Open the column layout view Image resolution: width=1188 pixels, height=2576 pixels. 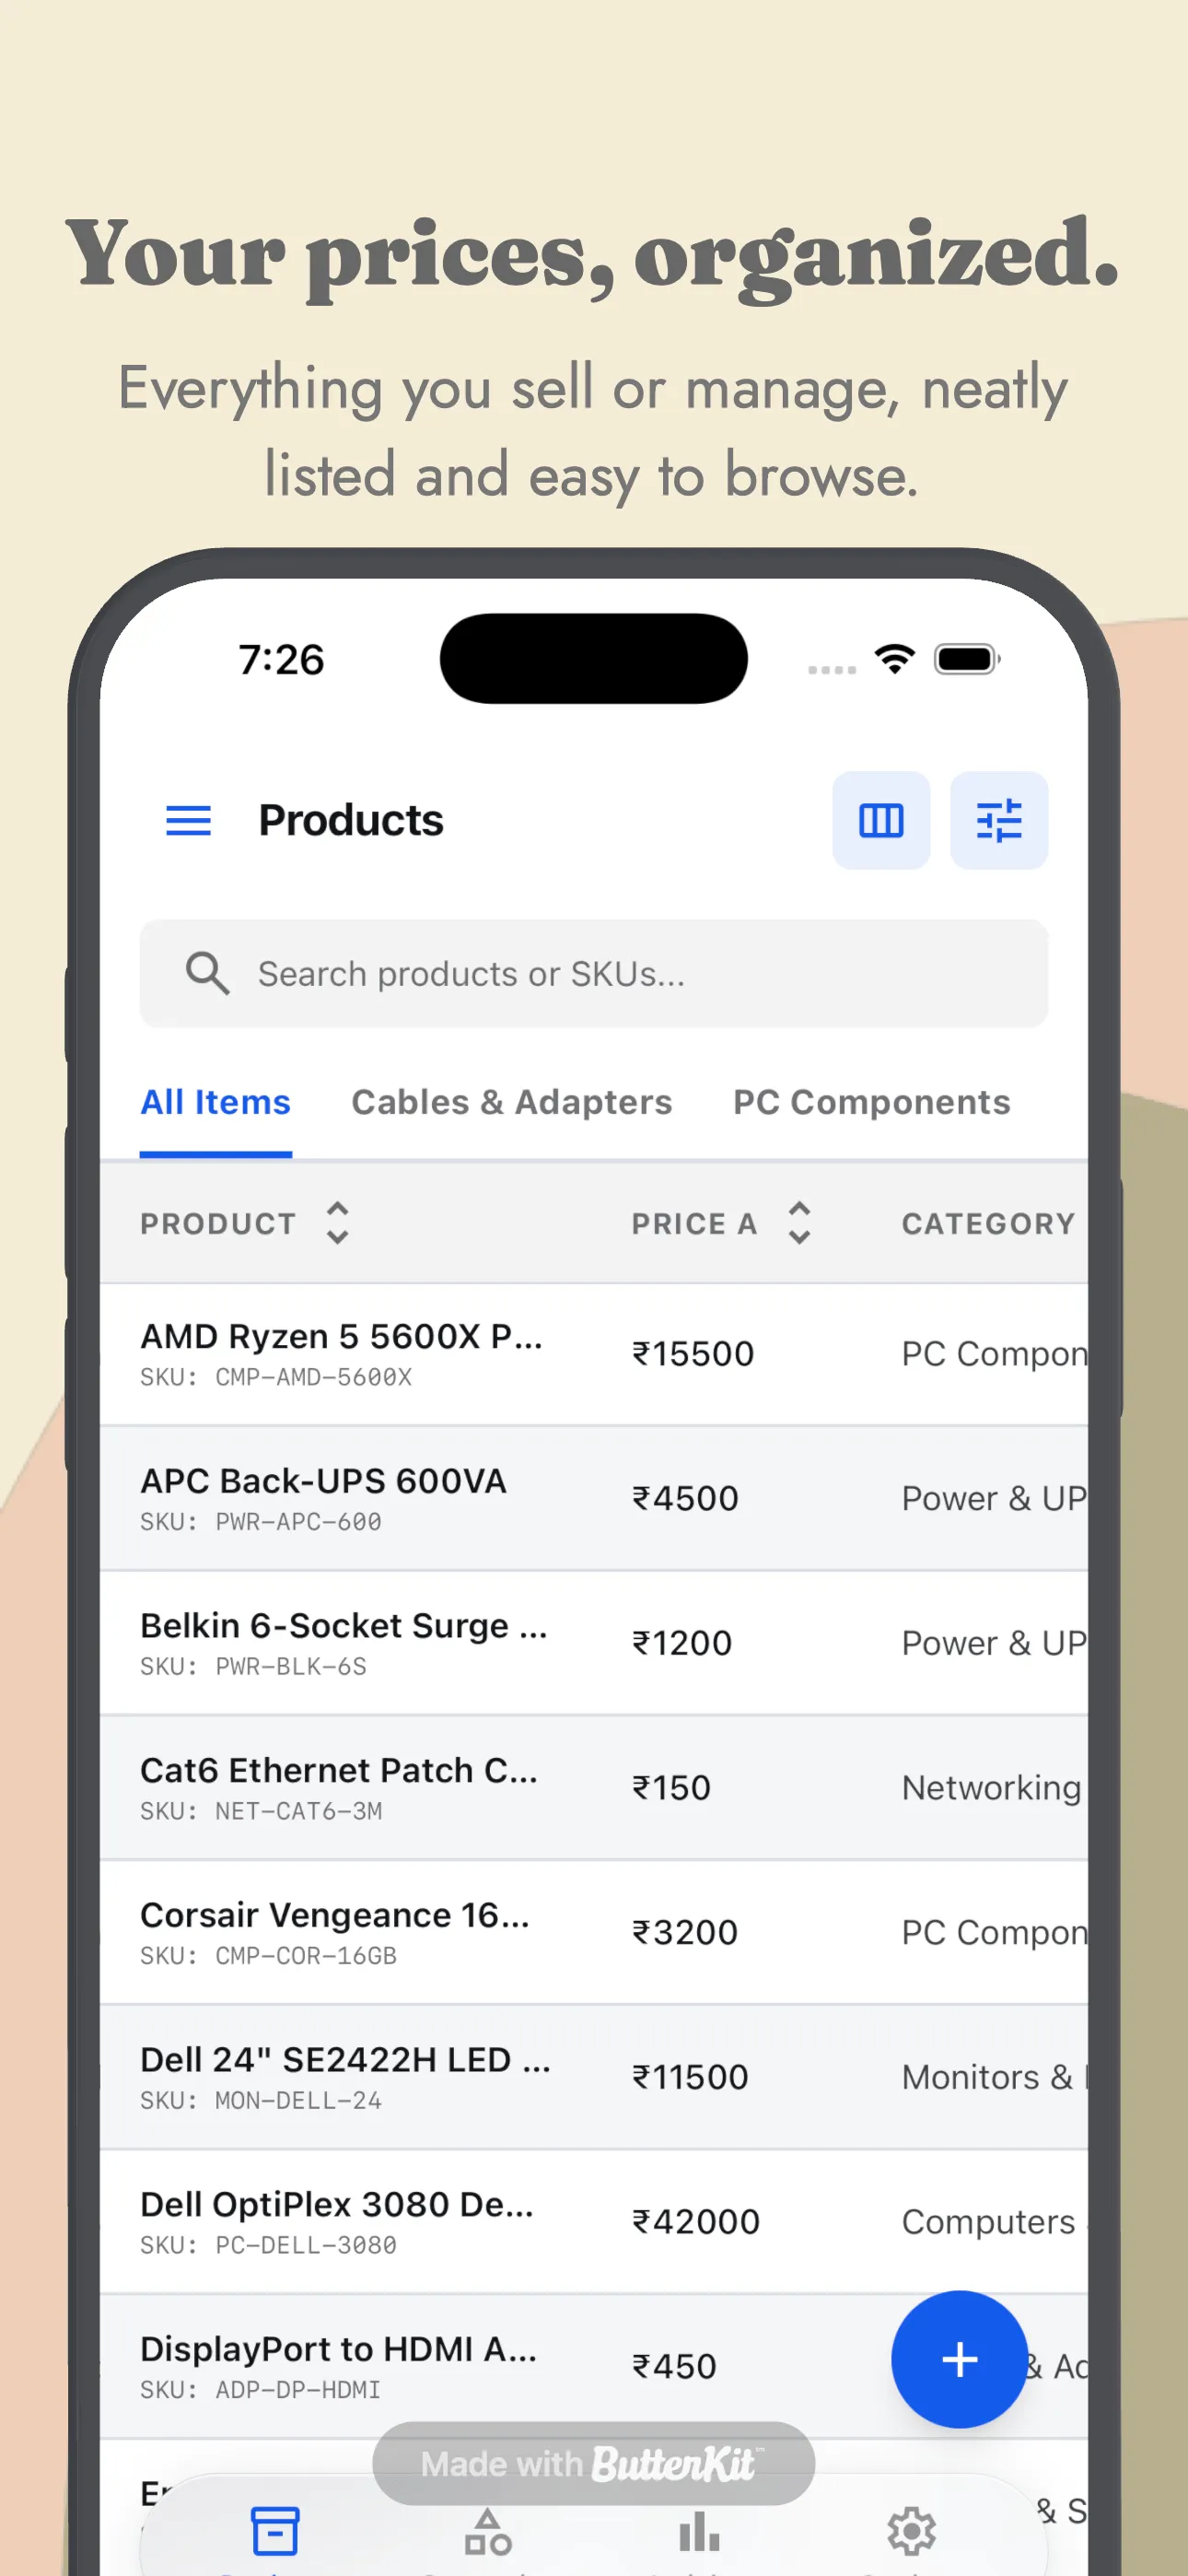point(880,820)
